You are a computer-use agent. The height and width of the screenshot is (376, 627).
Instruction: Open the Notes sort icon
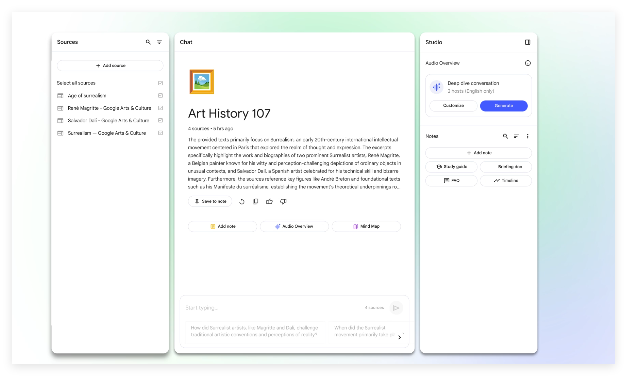(x=516, y=136)
